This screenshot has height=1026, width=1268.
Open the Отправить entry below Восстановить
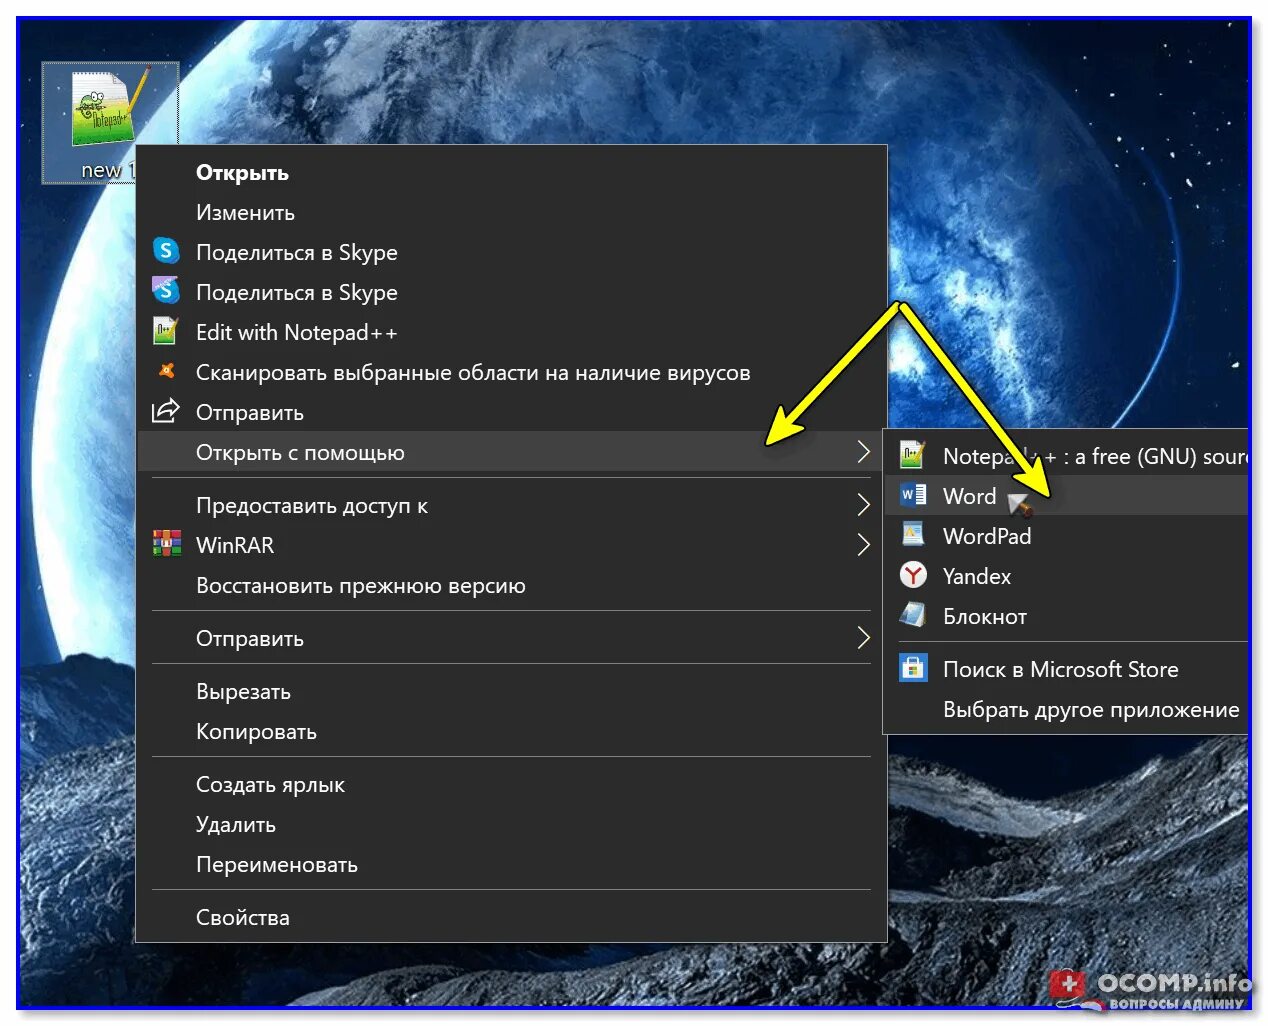511,638
